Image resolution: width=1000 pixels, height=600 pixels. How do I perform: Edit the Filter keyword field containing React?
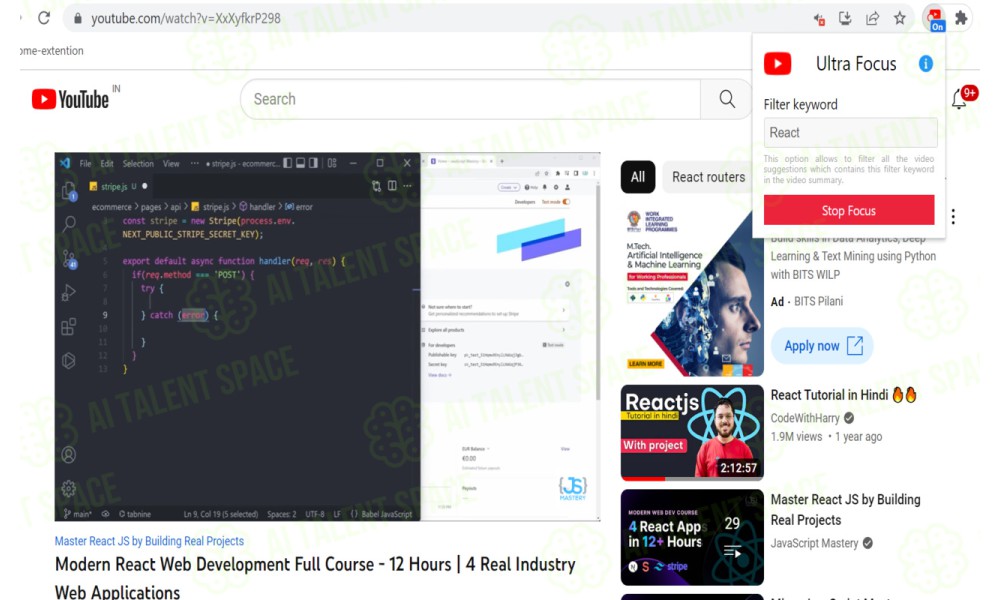tap(851, 133)
